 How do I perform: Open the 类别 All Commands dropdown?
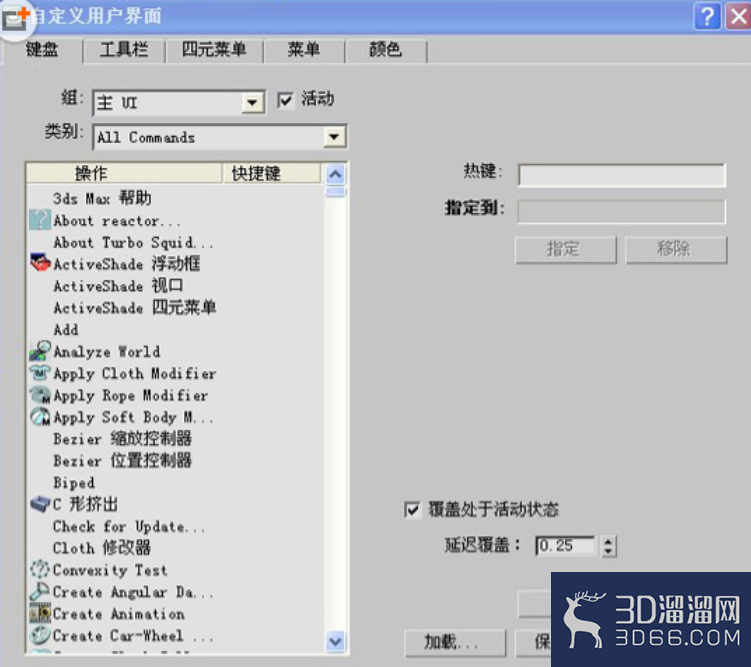point(219,137)
